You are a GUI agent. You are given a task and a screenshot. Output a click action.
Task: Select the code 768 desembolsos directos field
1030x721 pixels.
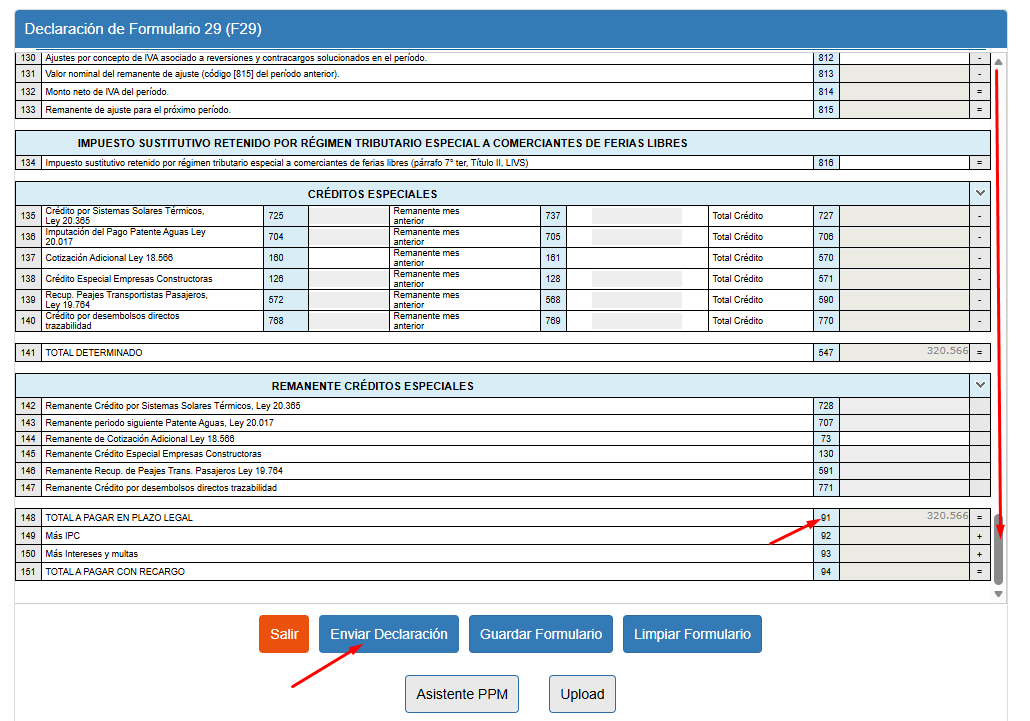(349, 320)
